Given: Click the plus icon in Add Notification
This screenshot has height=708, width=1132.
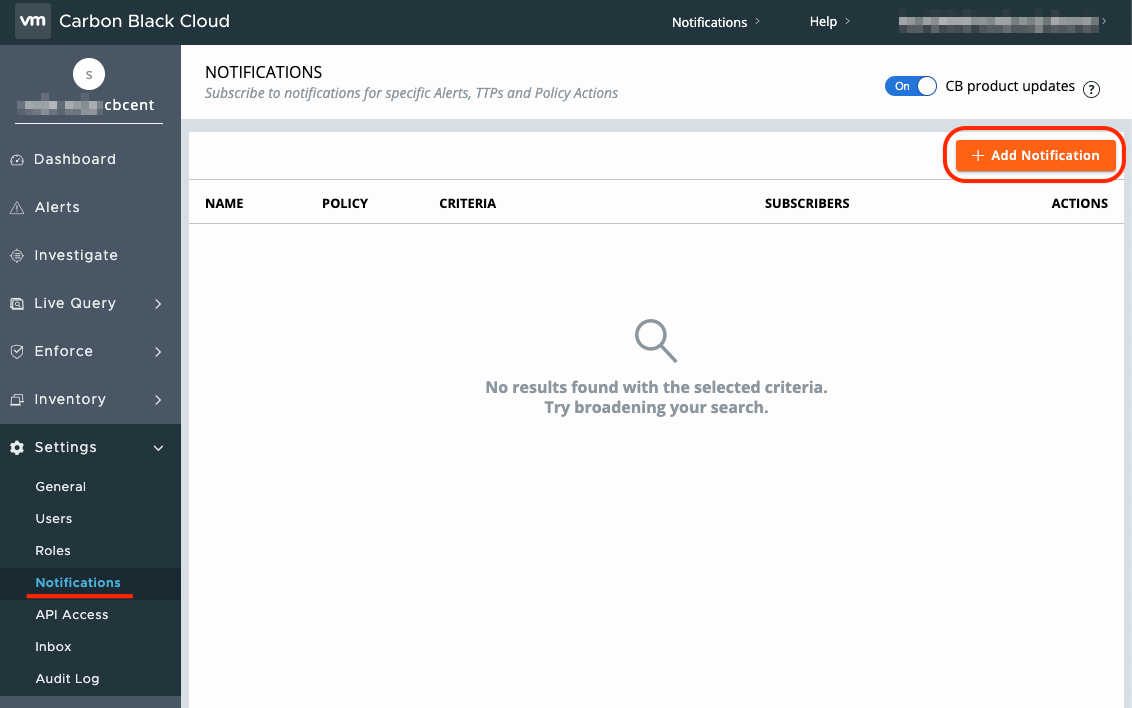Looking at the screenshot, I should click(978, 156).
